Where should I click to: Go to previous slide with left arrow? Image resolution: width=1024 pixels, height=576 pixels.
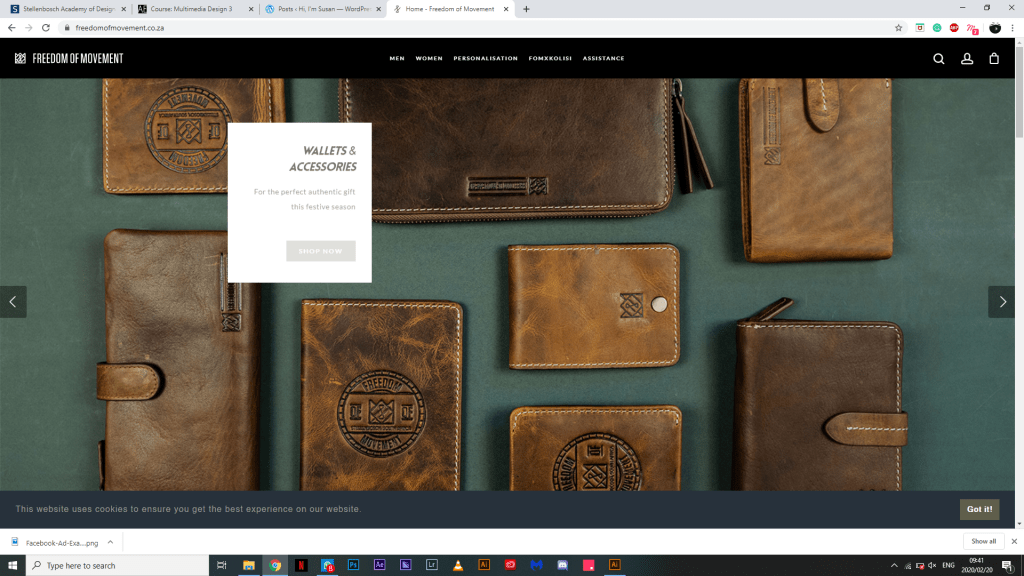point(13,302)
